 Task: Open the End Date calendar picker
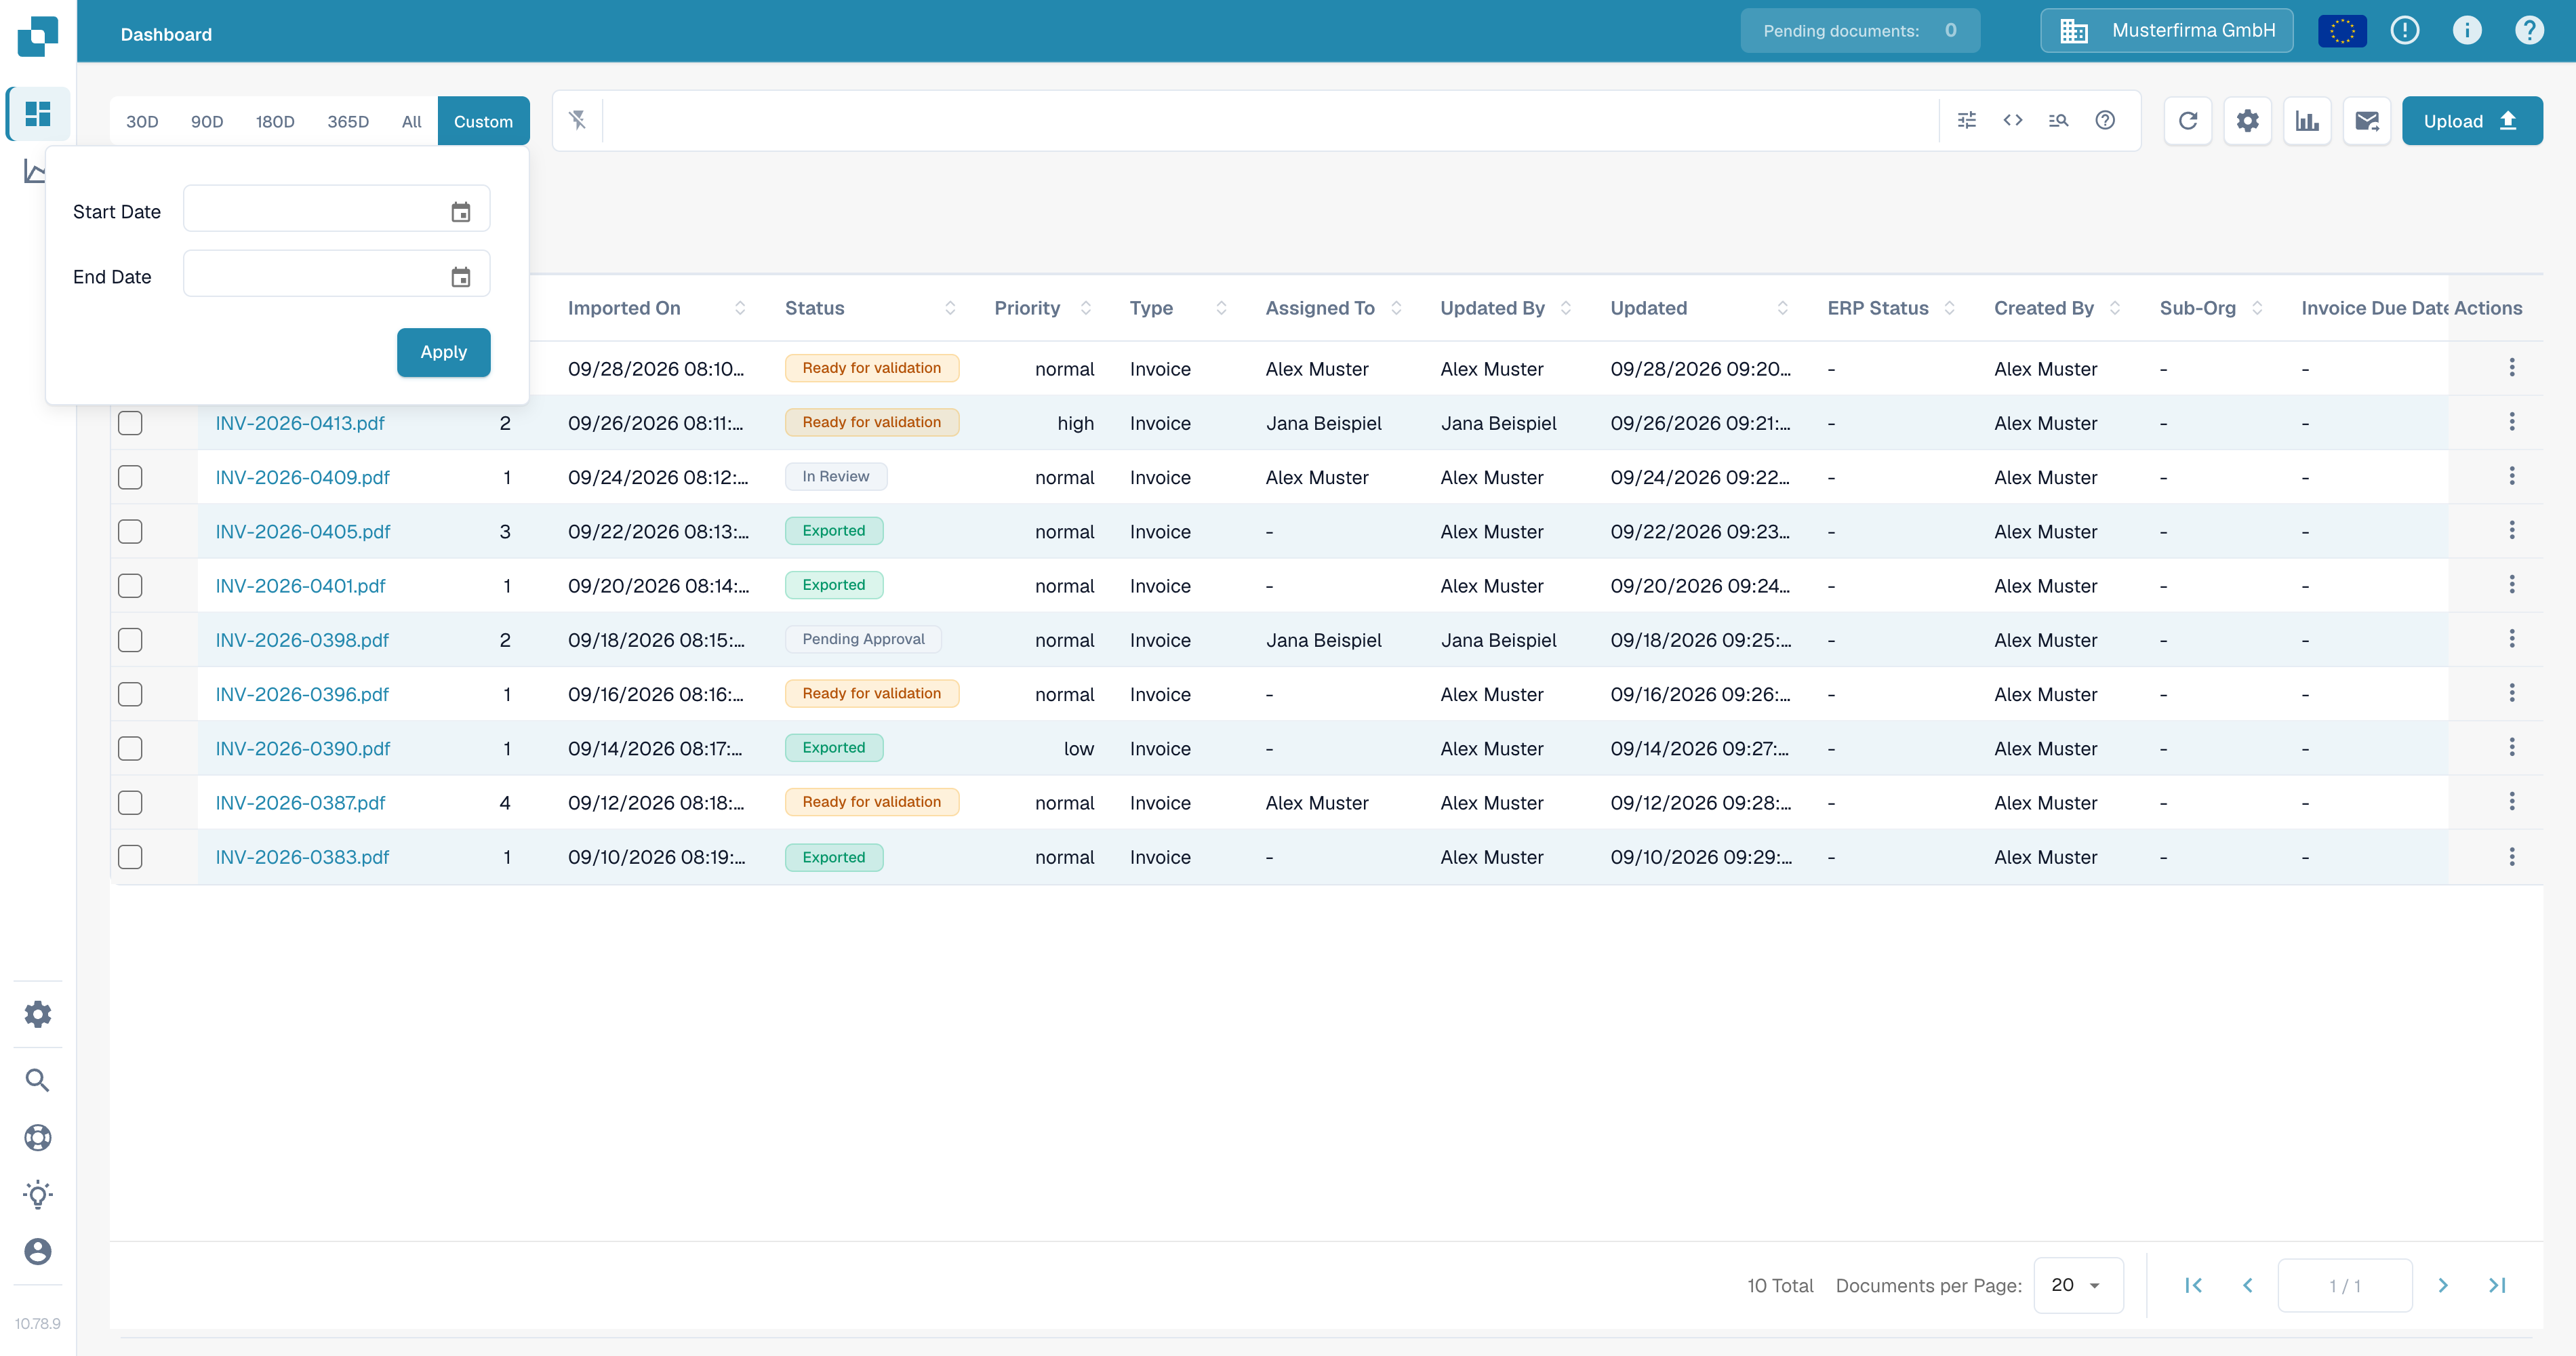coord(461,277)
